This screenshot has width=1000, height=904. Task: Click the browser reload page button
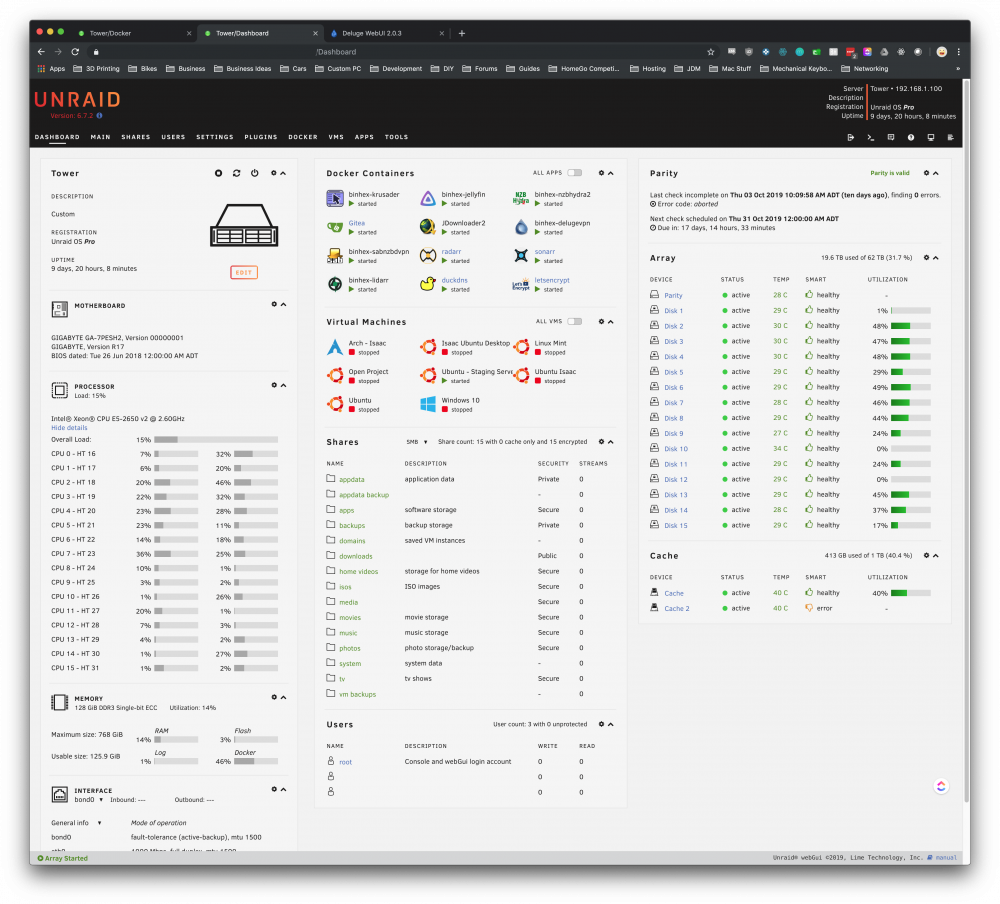point(75,52)
